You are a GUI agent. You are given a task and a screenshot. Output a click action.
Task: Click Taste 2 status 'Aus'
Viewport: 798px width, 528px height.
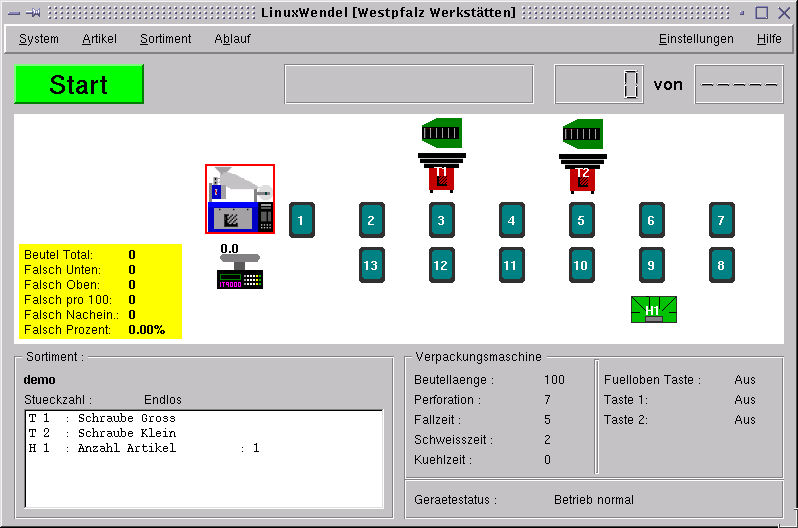[745, 420]
